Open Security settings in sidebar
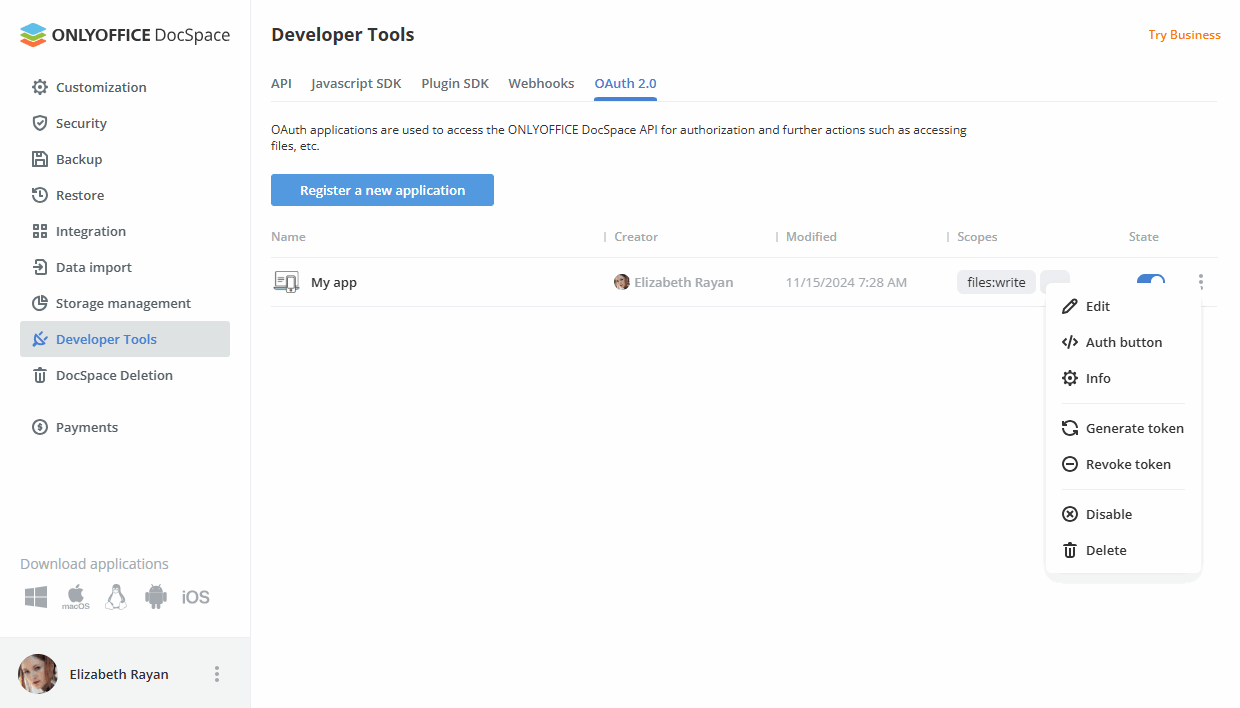Viewport: 1240px width, 708px height. [125, 123]
